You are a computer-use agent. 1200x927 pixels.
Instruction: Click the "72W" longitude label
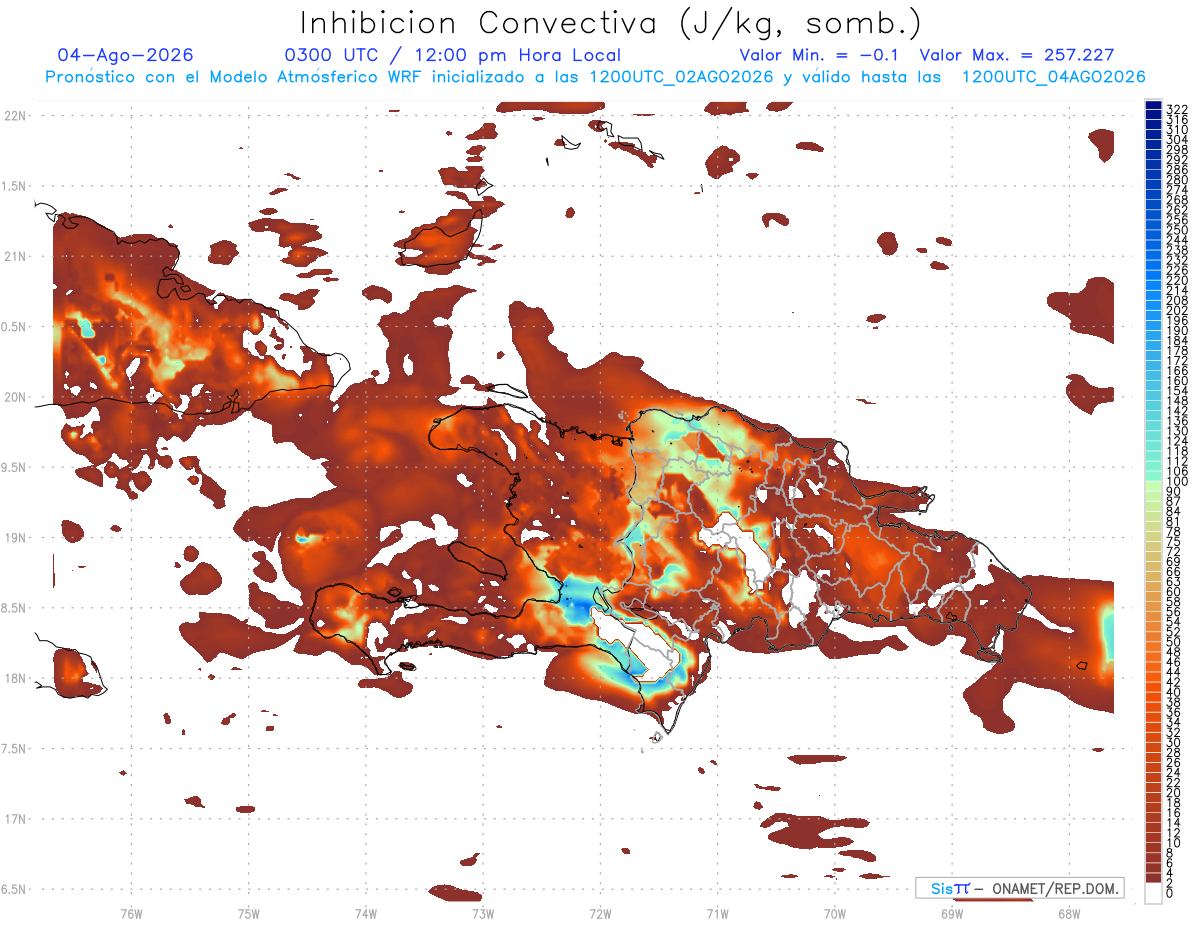tap(600, 914)
